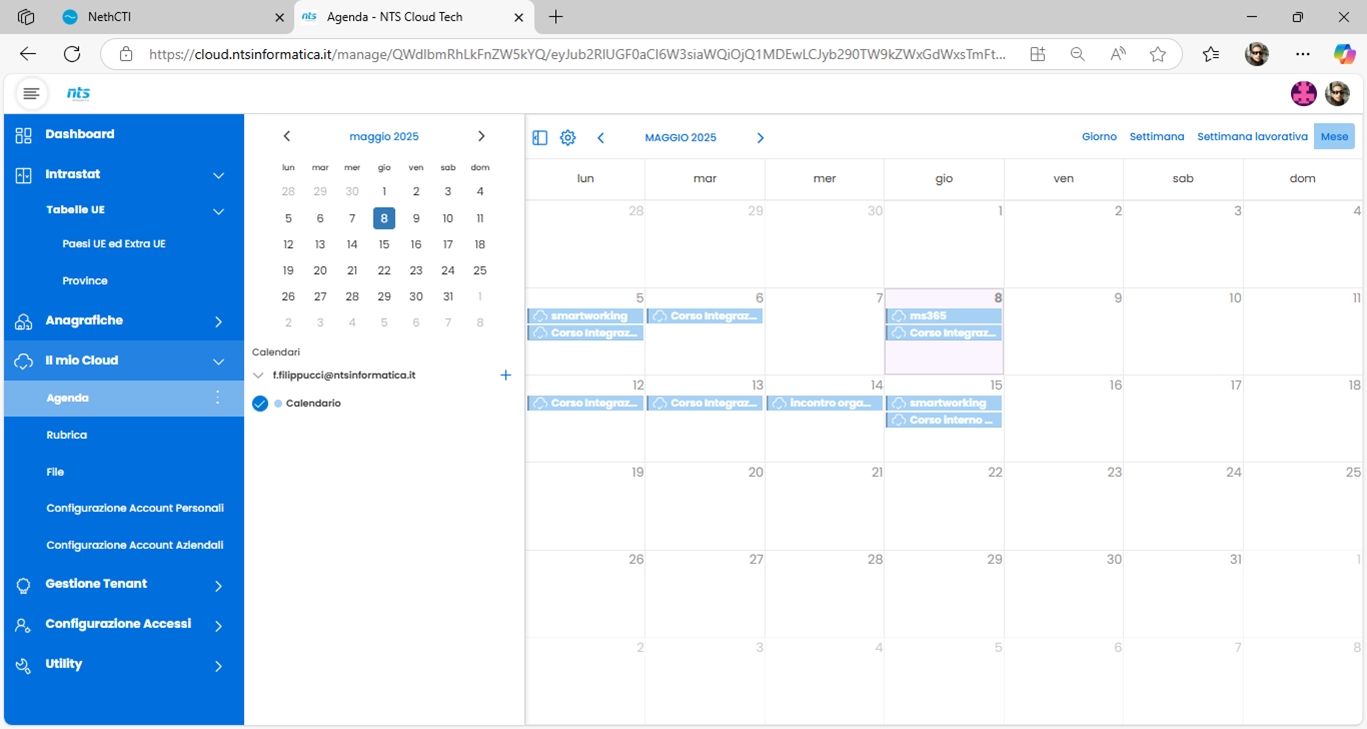Image resolution: width=1367 pixels, height=729 pixels.
Task: Select day 15 in the mini calendar
Action: 384,244
